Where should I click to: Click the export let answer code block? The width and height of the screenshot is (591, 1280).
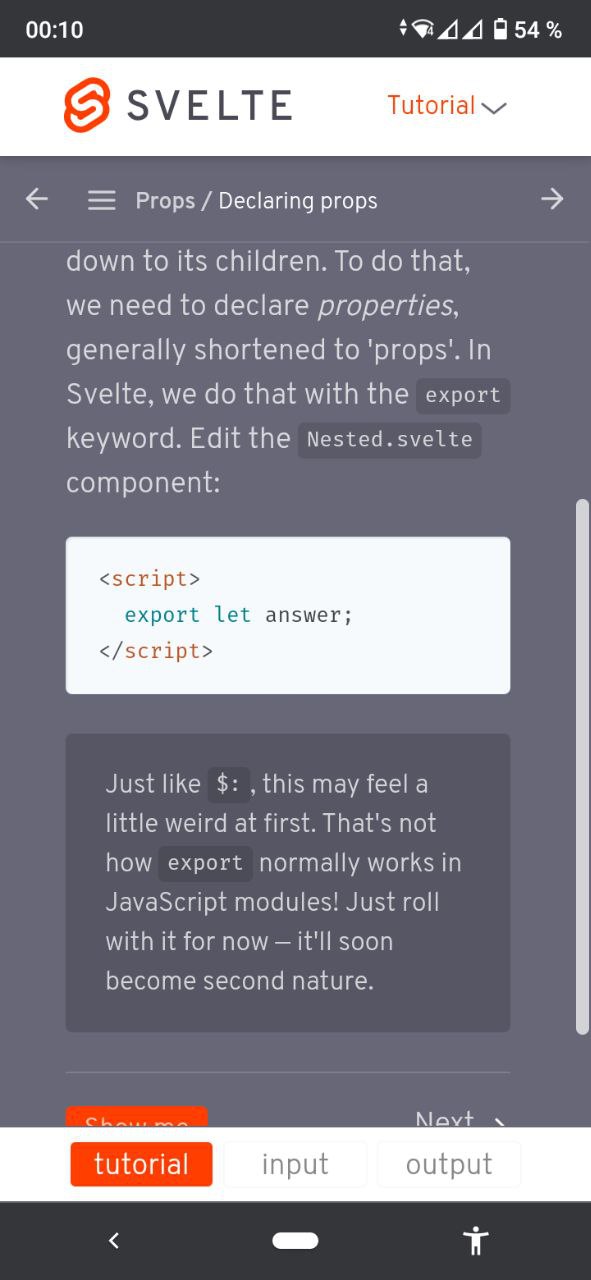tap(288, 615)
